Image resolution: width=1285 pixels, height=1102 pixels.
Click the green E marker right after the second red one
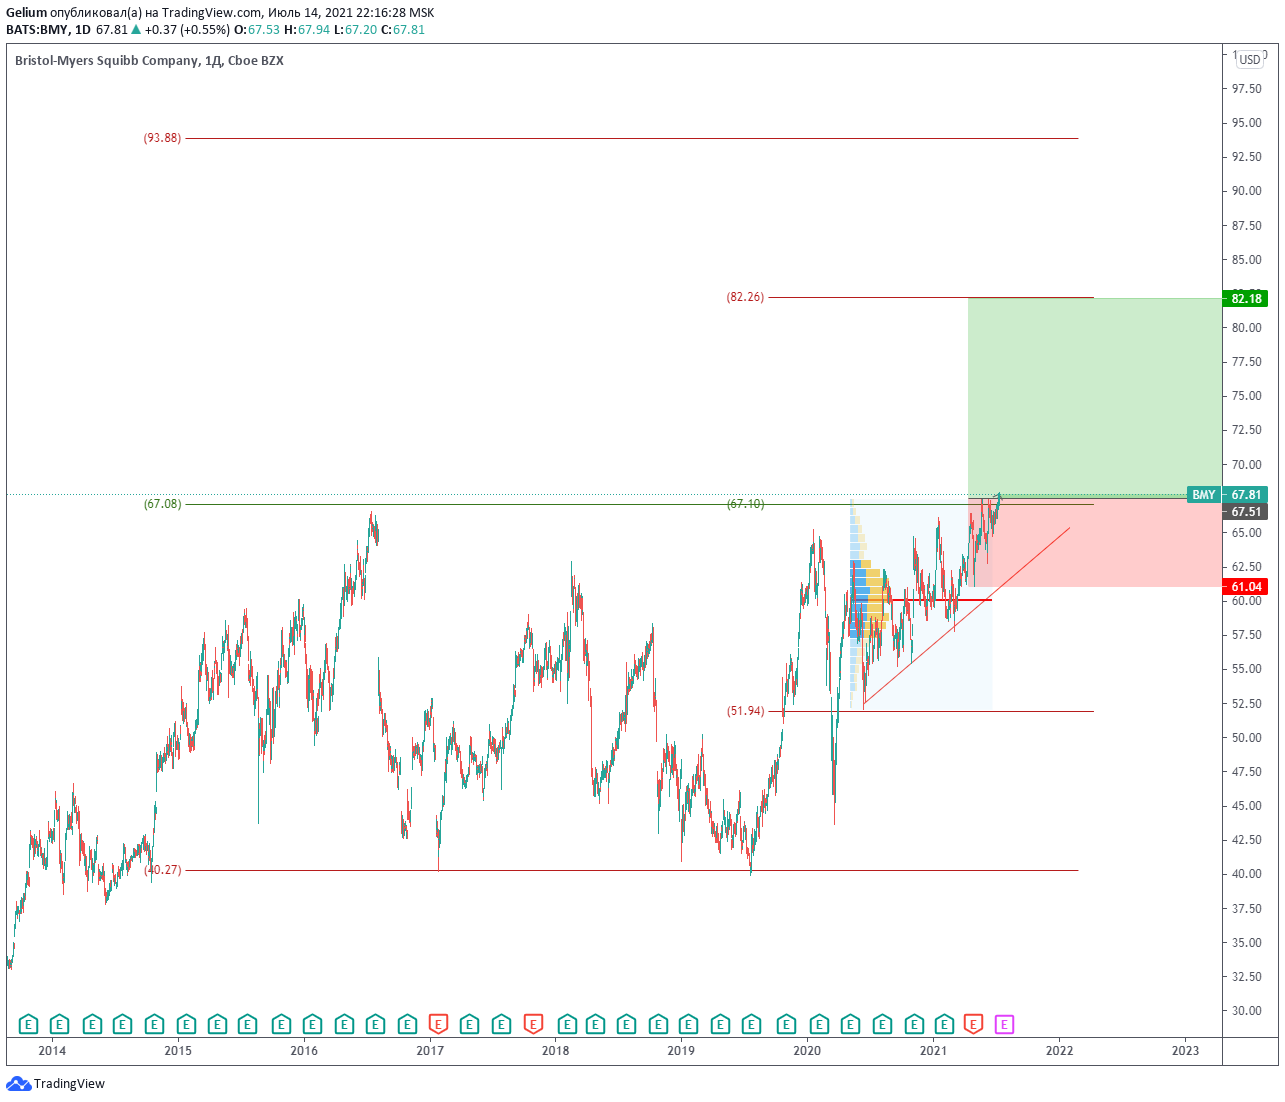point(566,1024)
